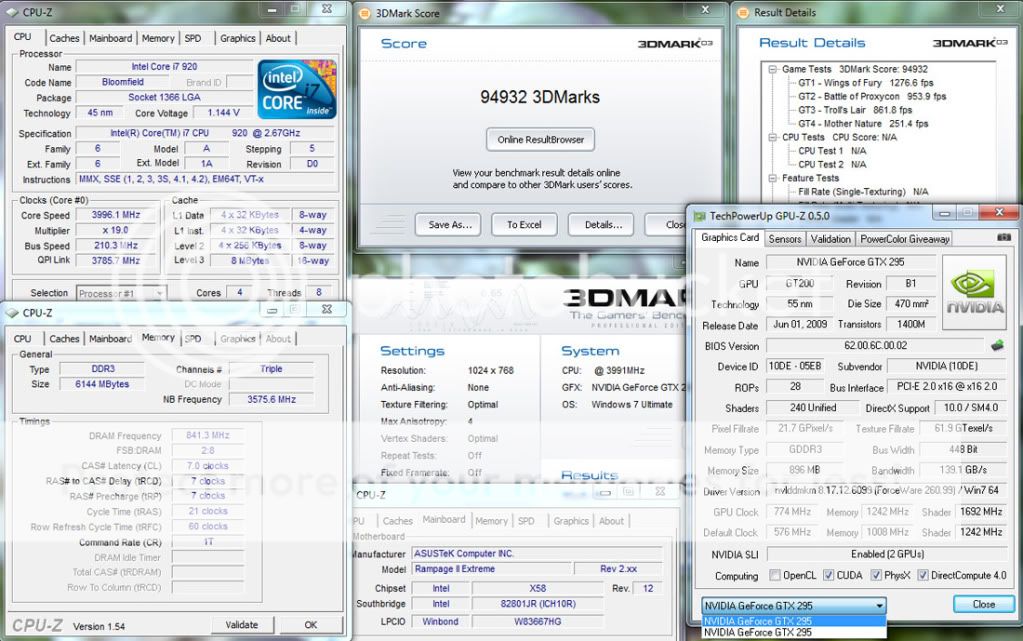Screen dimensions: 1023x641
Task: Choose the non-highlighted GTX 295 entry in dropdown list
Action: [x=793, y=632]
